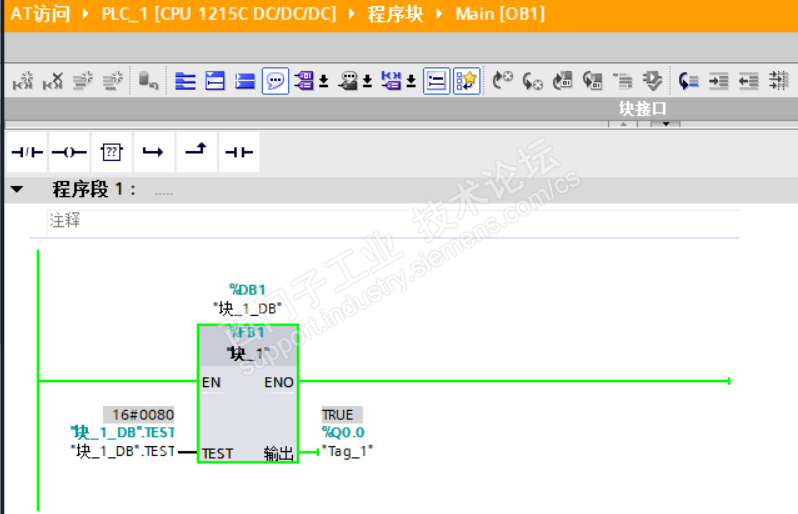This screenshot has width=798, height=514.
Task: Toggle free-form comments speech bubble
Action: tap(275, 81)
